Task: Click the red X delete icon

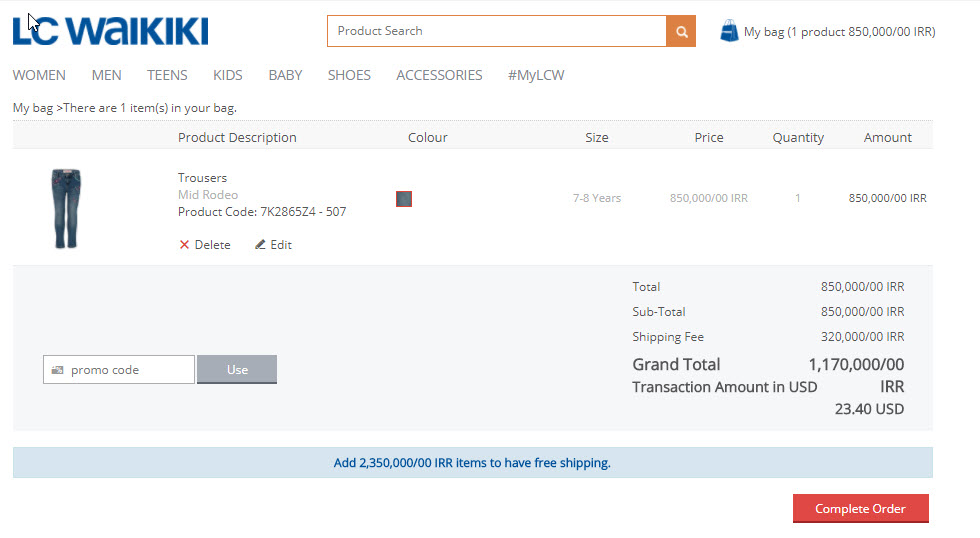Action: pos(184,245)
